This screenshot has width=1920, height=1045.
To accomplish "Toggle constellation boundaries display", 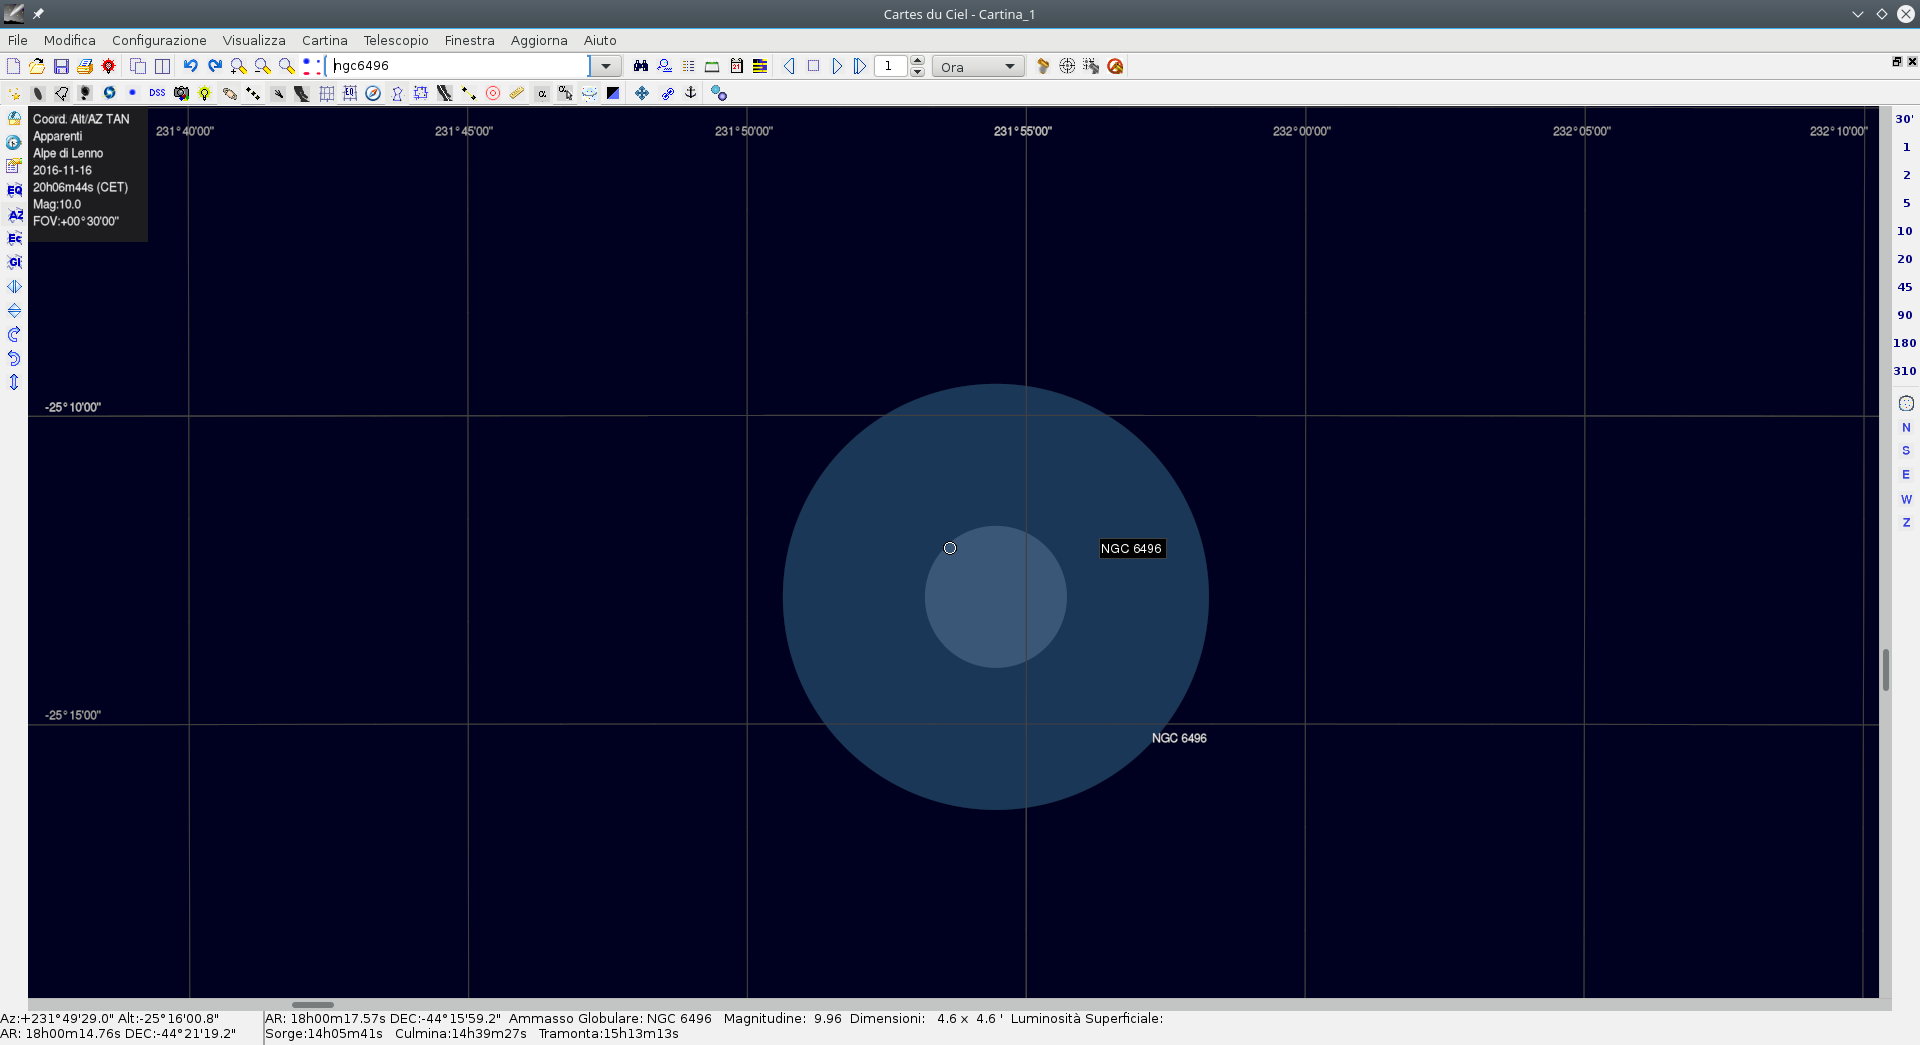I will point(422,93).
